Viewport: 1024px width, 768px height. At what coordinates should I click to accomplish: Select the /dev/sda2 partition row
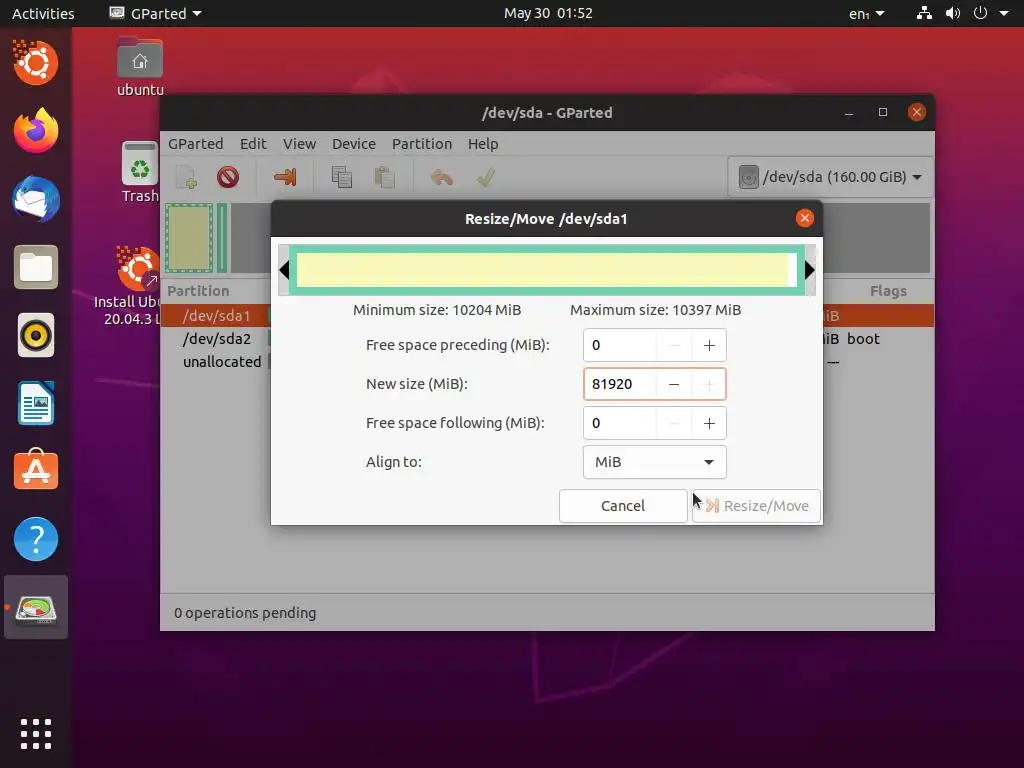pyautogui.click(x=216, y=339)
